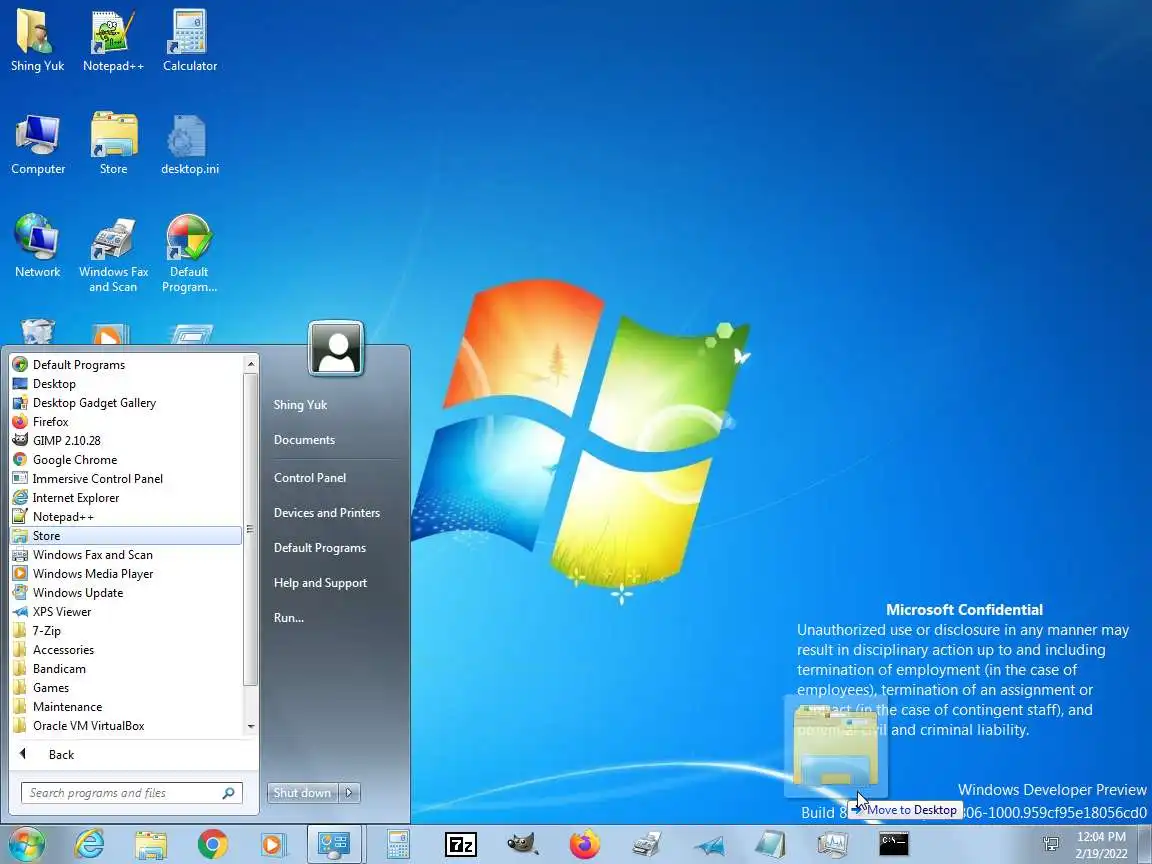Launch Google Chrome from the taskbar
Image resolution: width=1152 pixels, height=864 pixels.
click(212, 844)
